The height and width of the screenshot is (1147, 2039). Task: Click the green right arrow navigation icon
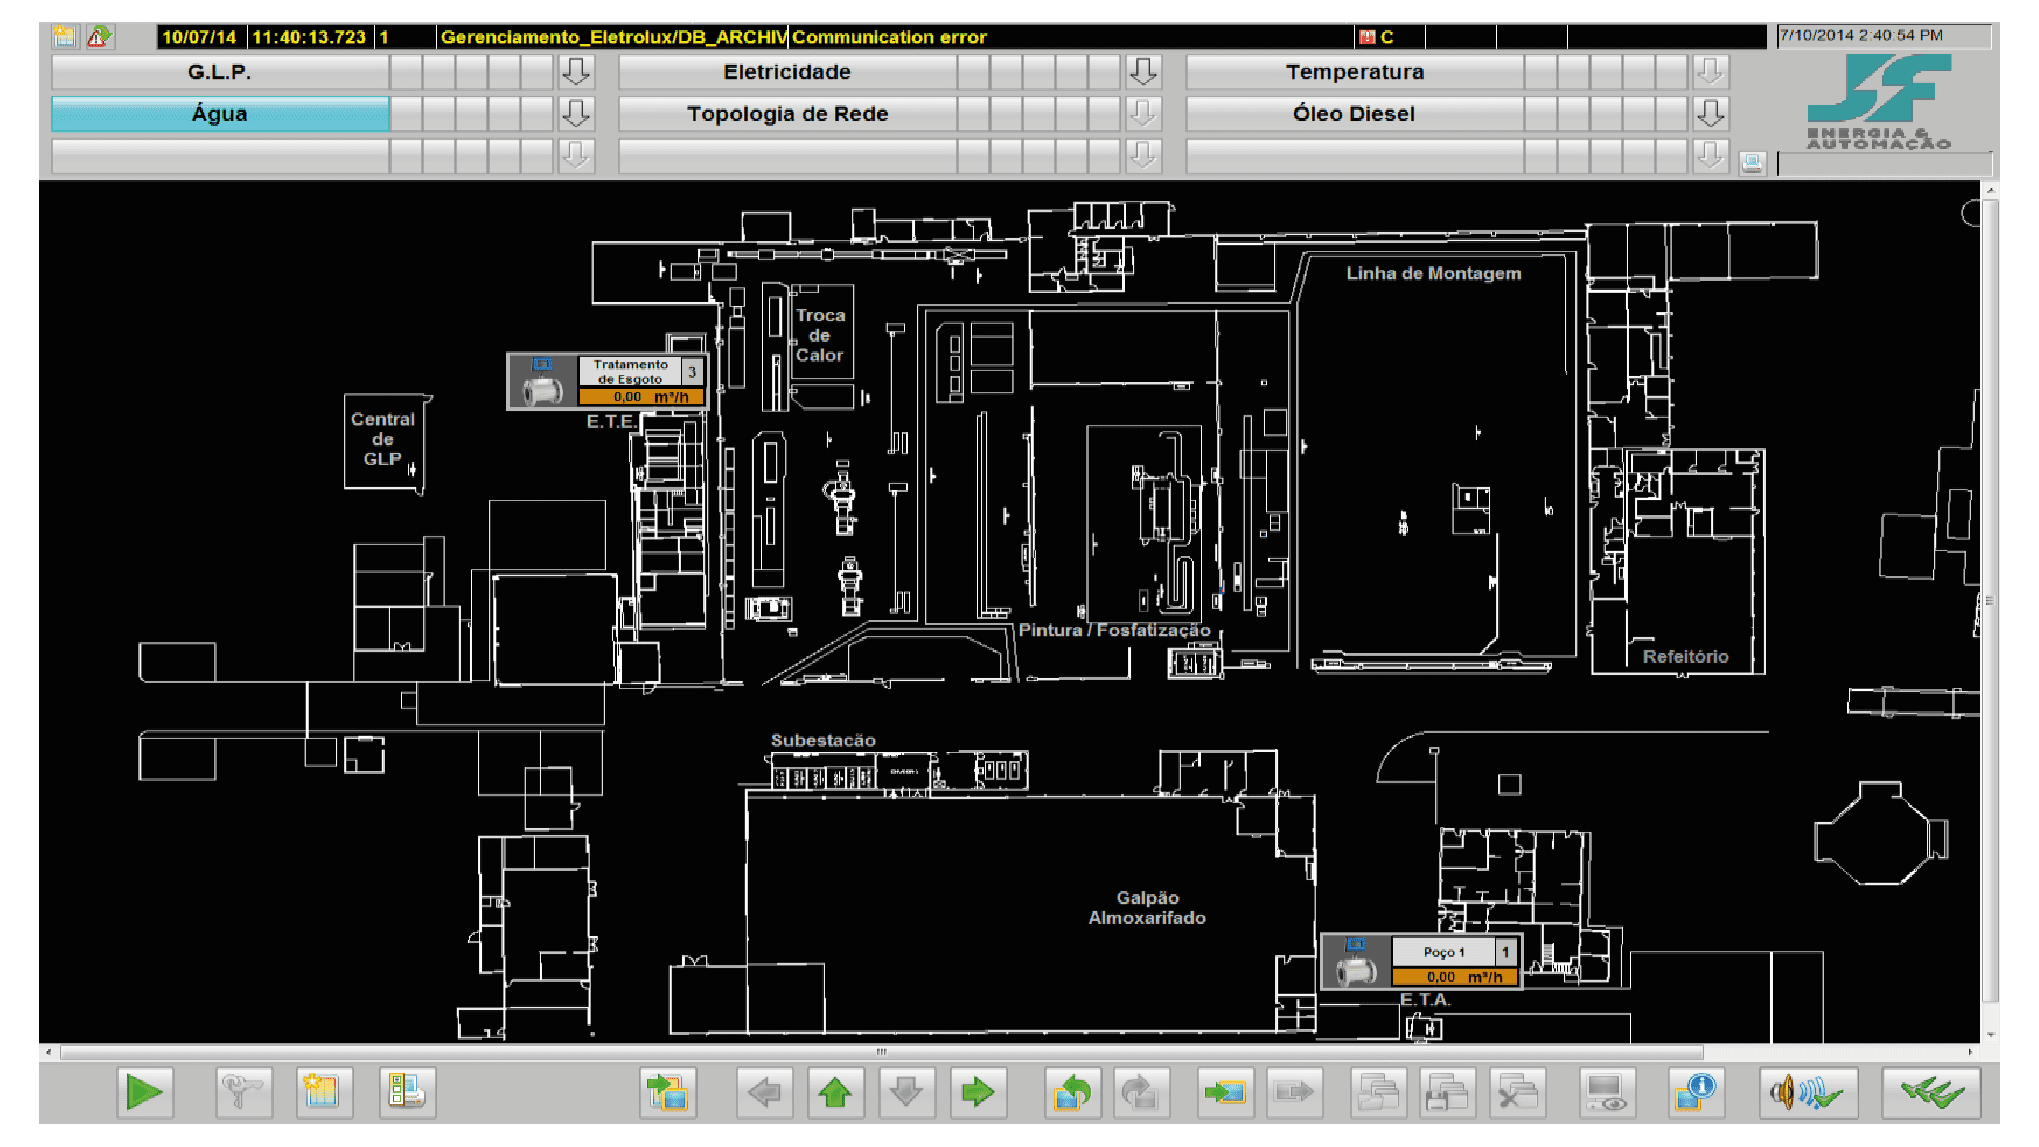977,1092
